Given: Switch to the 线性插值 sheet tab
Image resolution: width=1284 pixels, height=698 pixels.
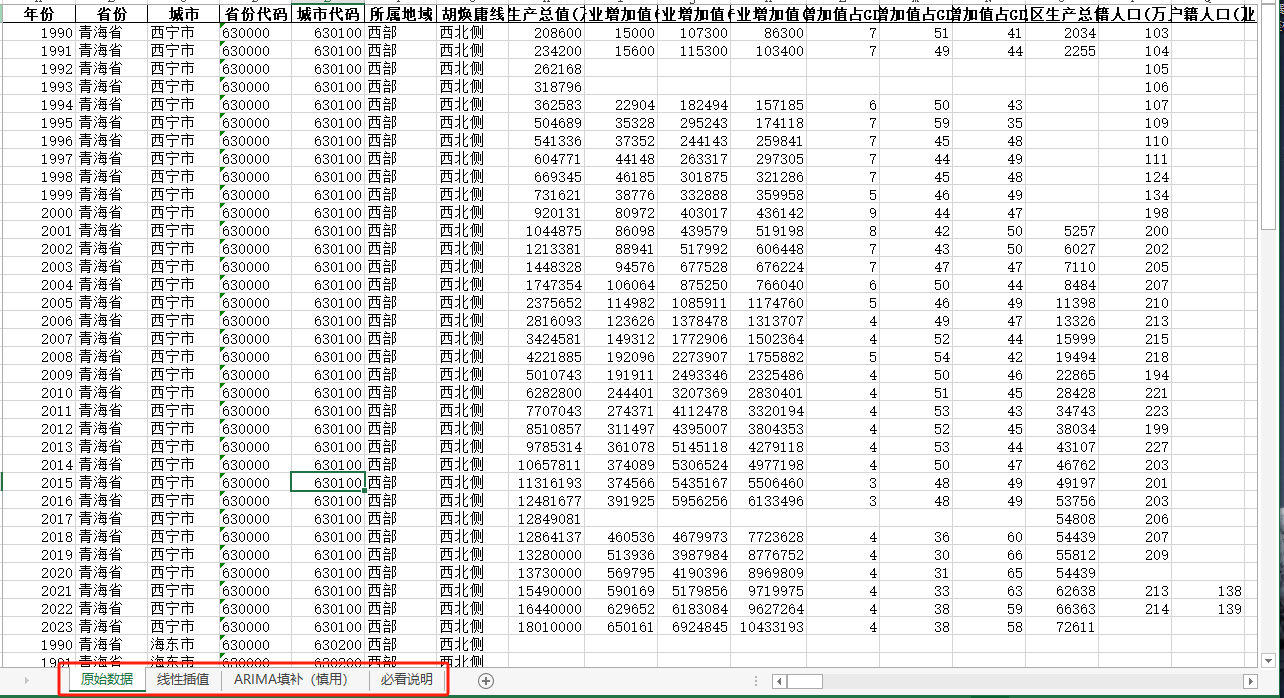Looking at the screenshot, I should (183, 680).
